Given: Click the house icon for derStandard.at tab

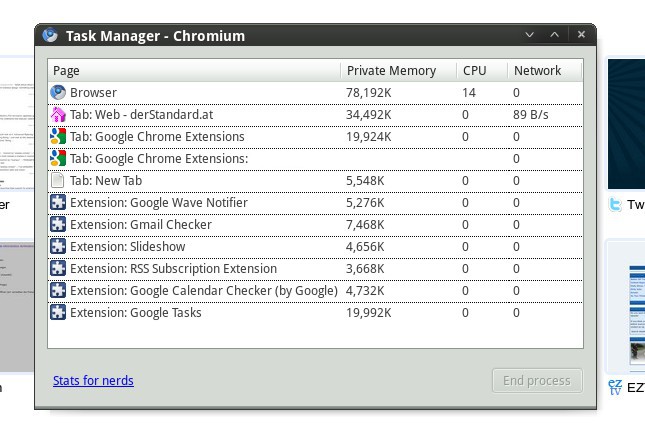Looking at the screenshot, I should [58, 115].
